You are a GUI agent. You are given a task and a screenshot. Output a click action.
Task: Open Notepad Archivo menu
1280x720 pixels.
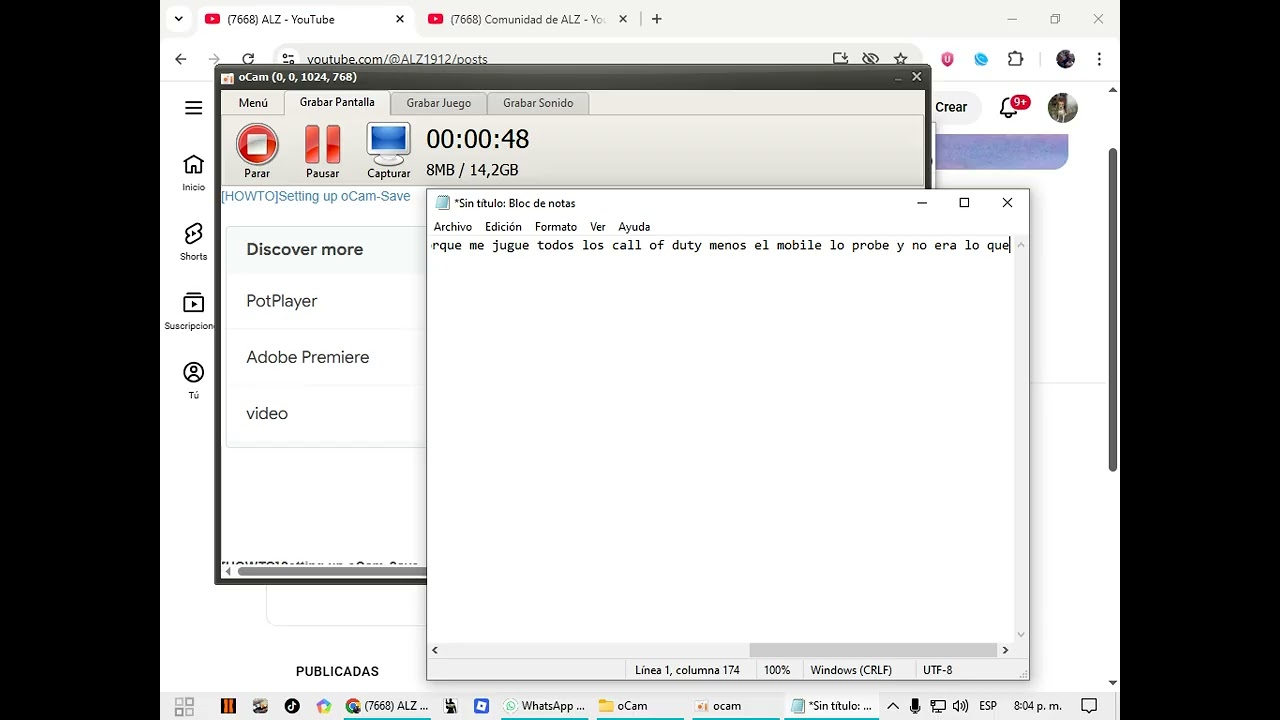(x=452, y=227)
